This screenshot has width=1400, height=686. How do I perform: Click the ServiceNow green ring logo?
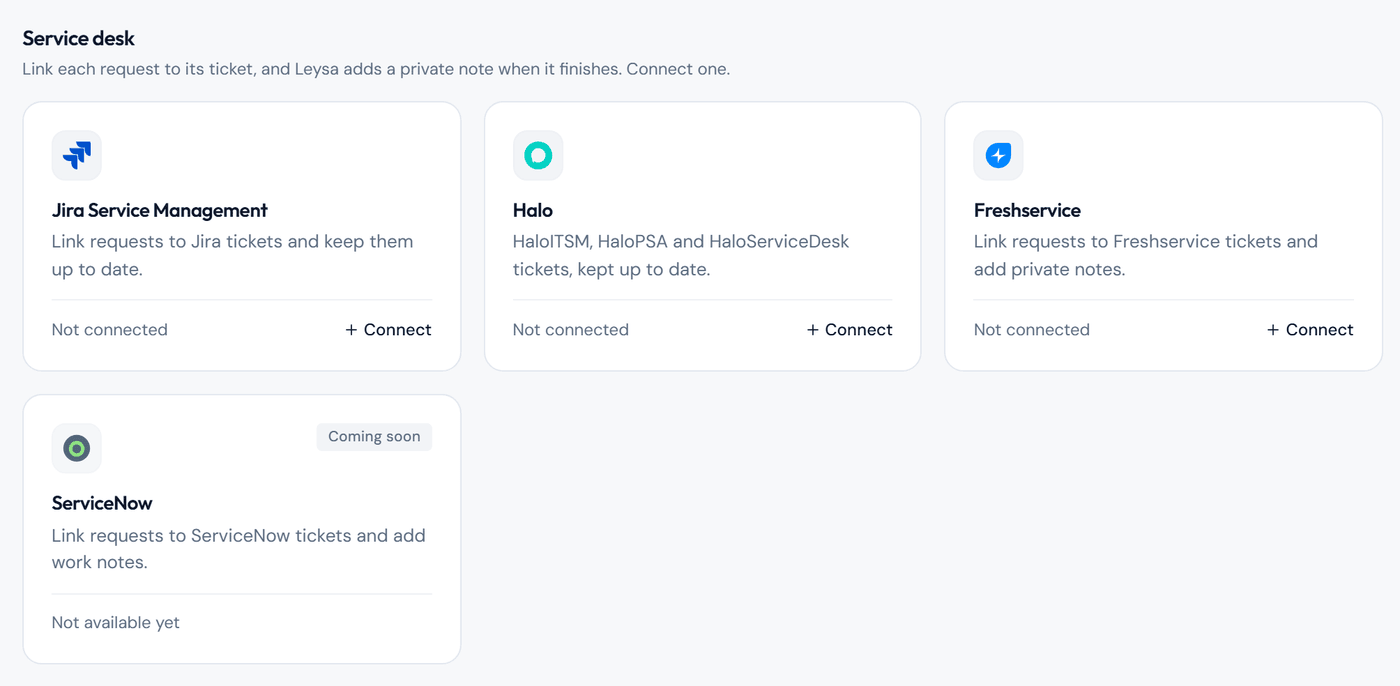(x=77, y=448)
